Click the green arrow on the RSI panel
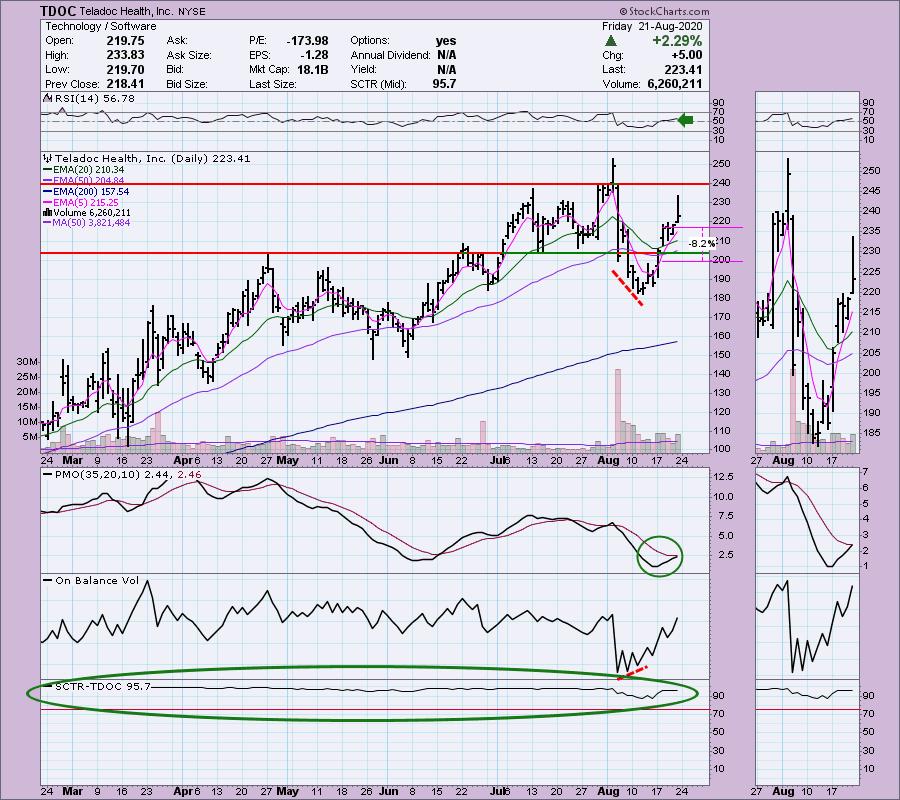The width and height of the screenshot is (900, 800). (x=685, y=120)
